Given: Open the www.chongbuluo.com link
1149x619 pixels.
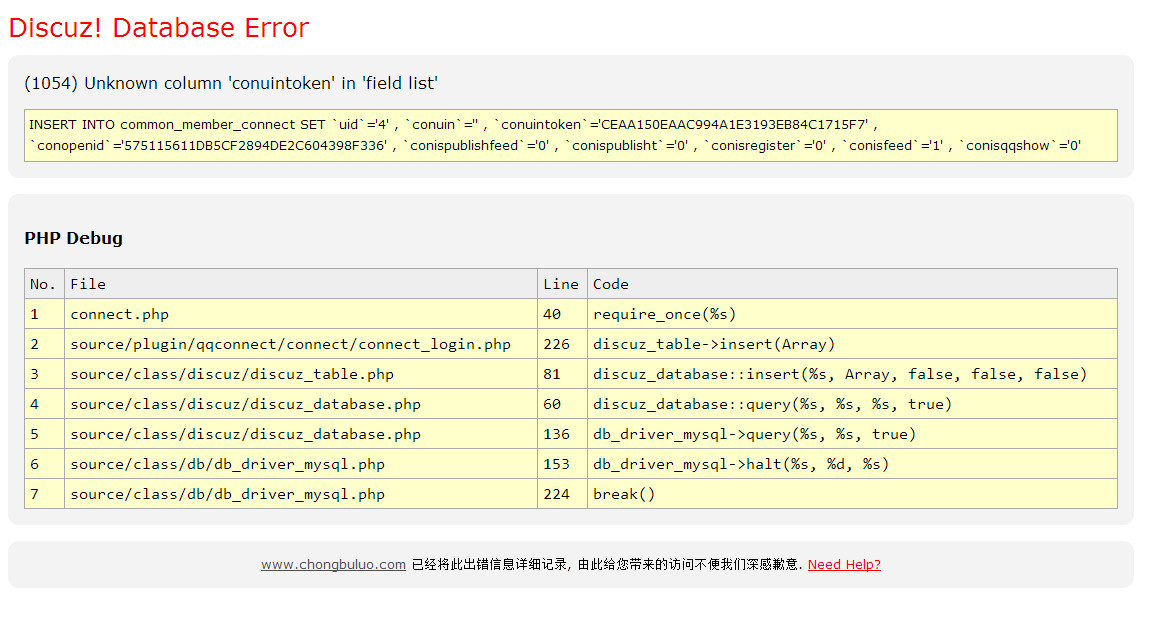Looking at the screenshot, I should coord(333,565).
